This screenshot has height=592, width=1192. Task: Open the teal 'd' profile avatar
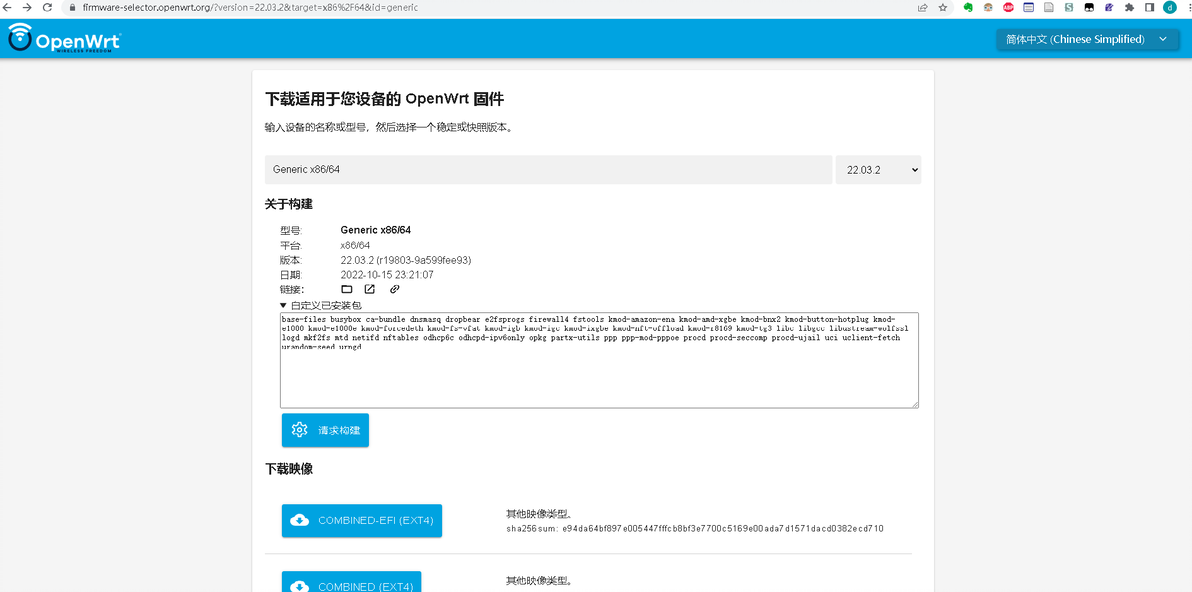click(x=1168, y=8)
